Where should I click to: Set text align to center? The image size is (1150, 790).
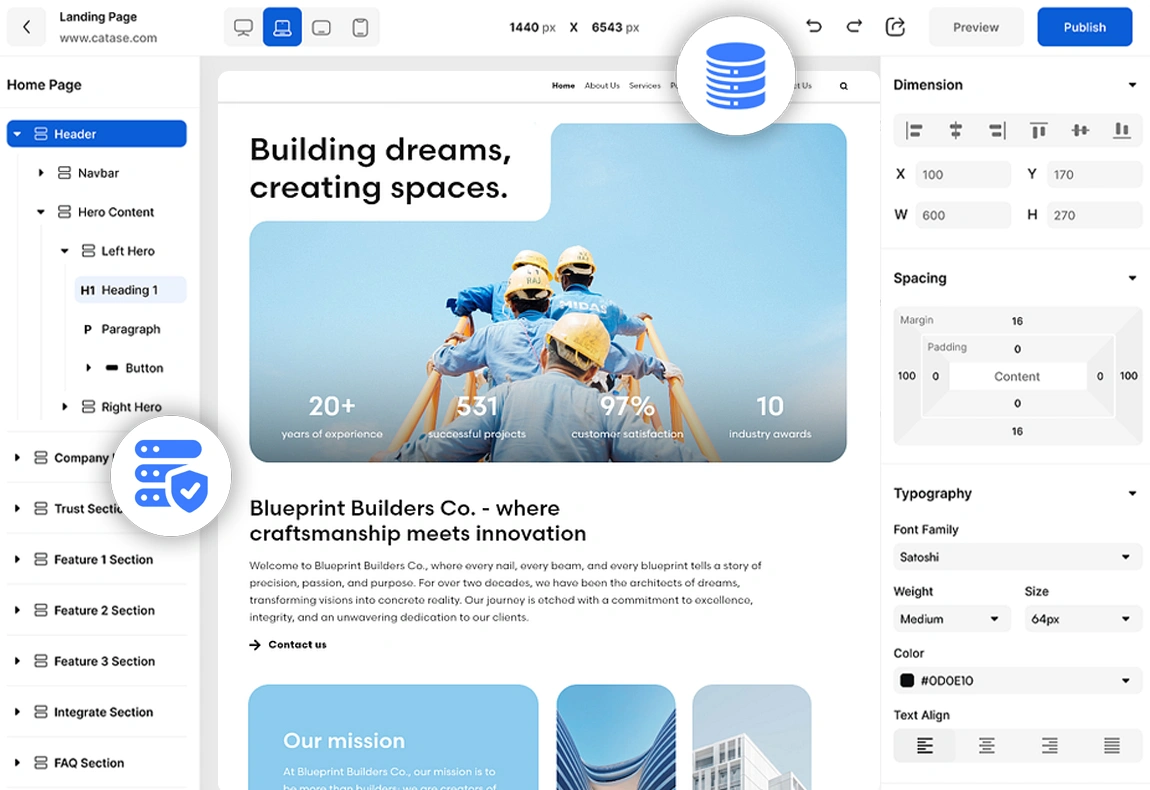pos(986,745)
